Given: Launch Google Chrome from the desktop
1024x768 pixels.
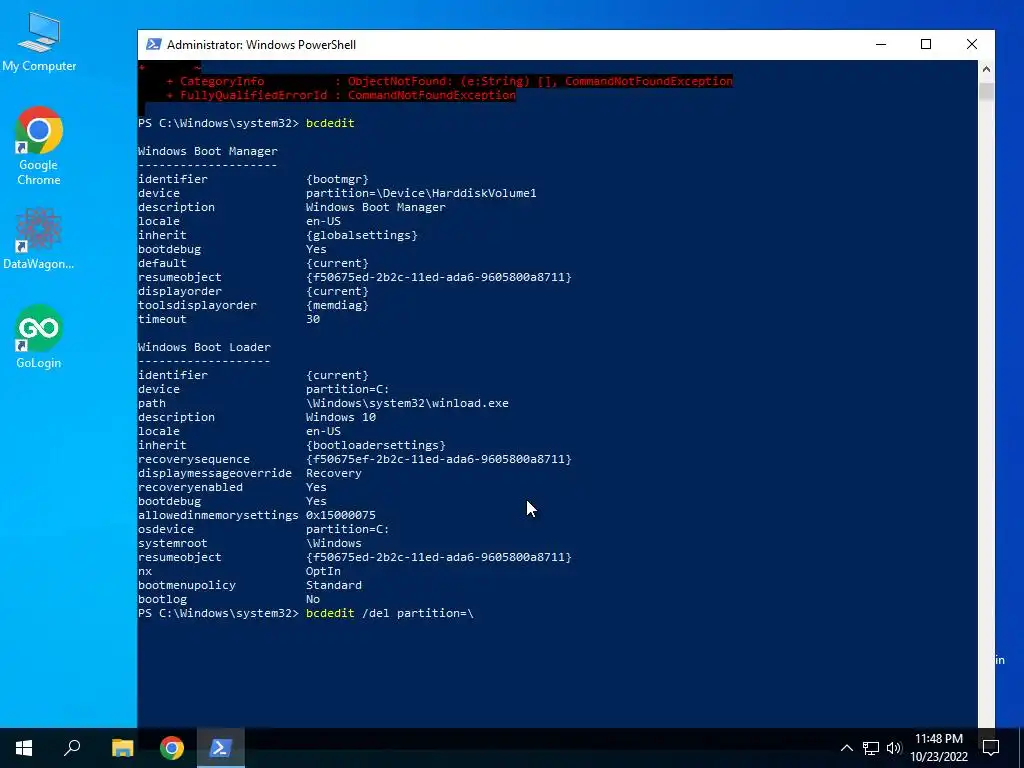Looking at the screenshot, I should click(x=39, y=146).
